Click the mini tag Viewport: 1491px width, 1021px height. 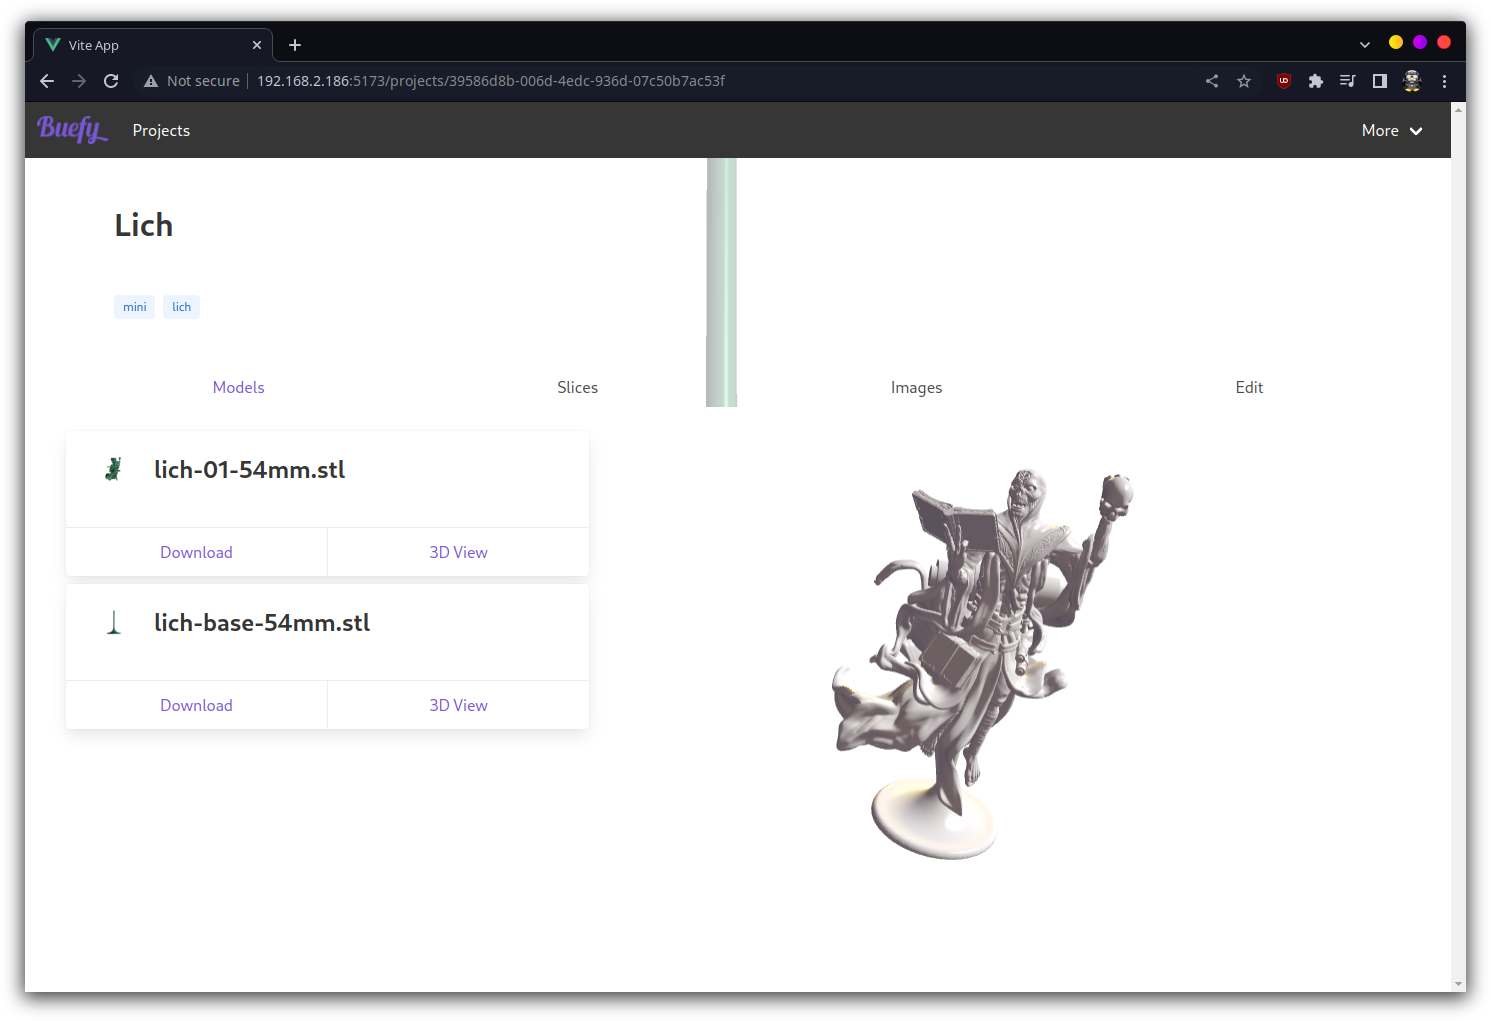coord(135,307)
